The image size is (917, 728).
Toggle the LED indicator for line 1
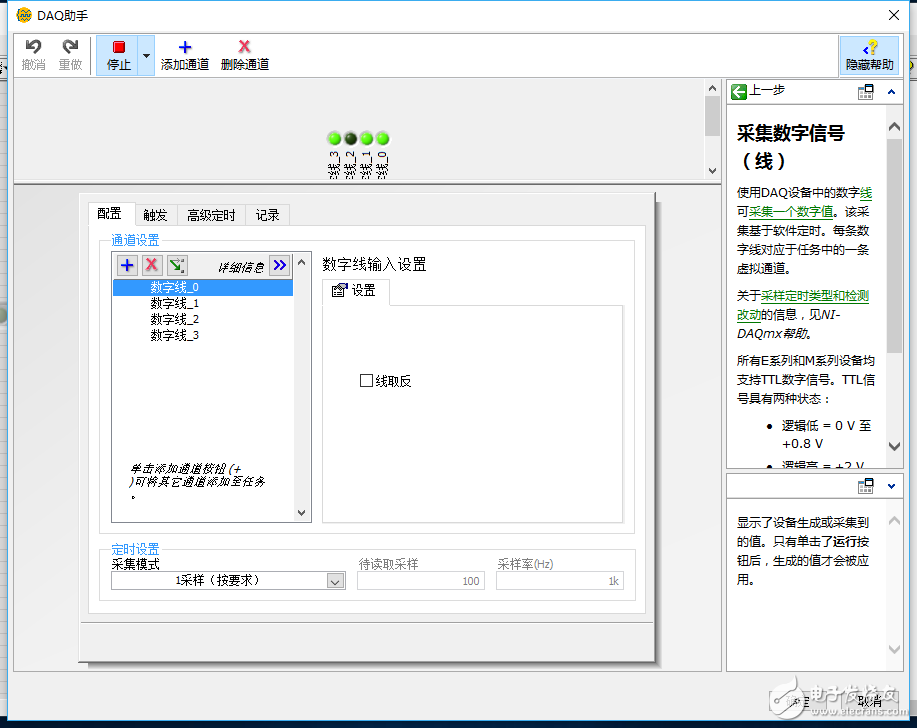[366, 139]
